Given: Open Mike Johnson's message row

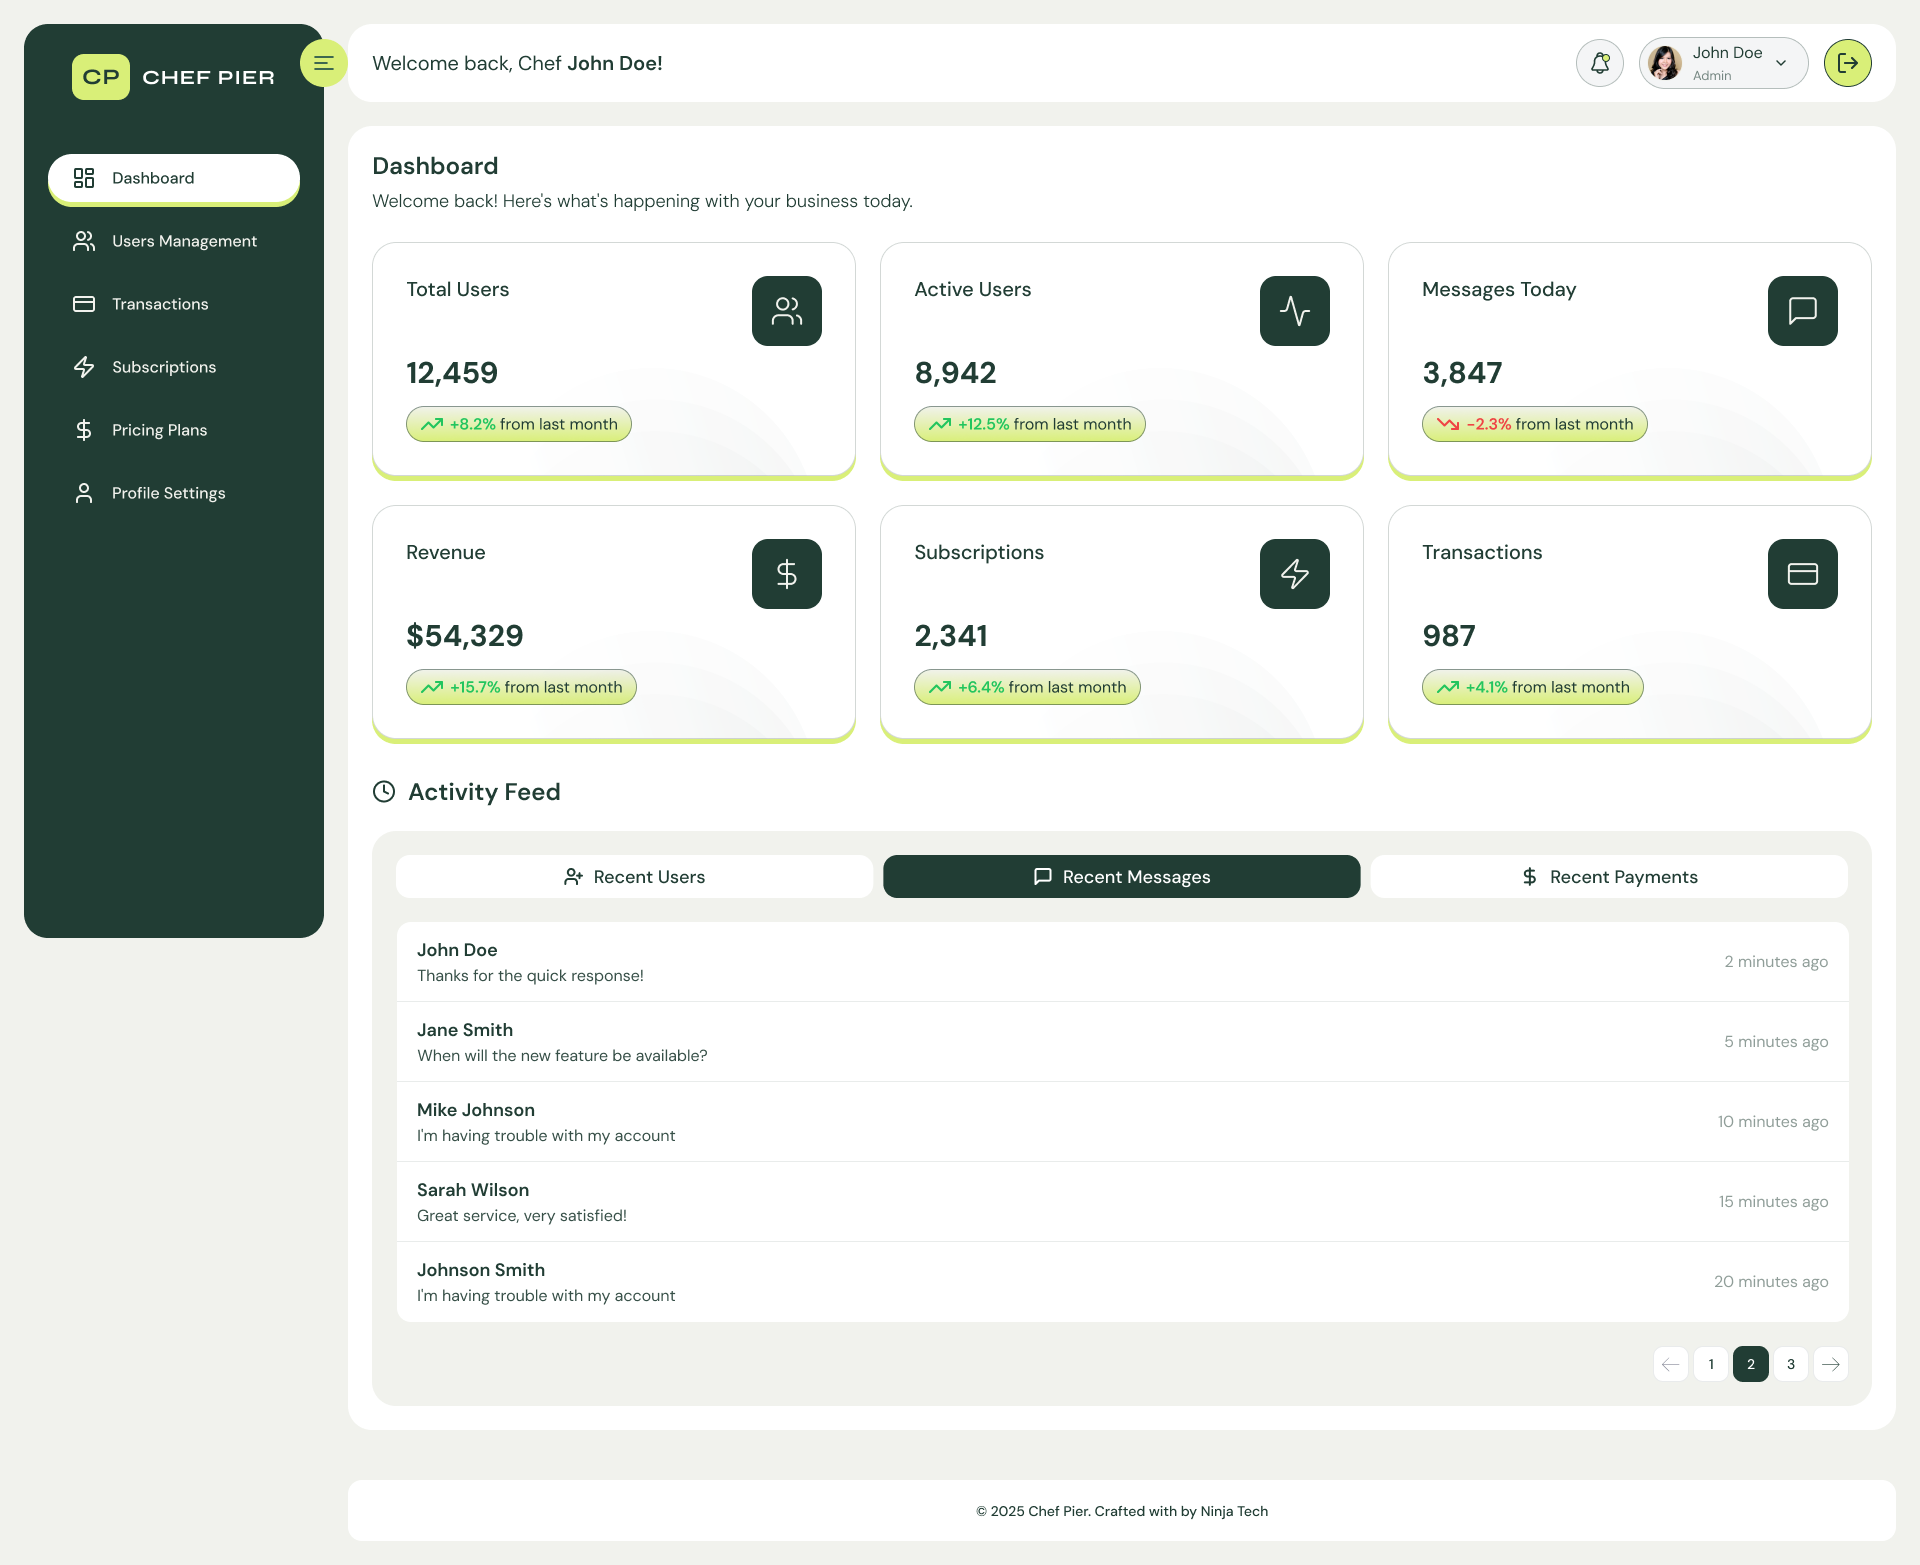Looking at the screenshot, I should 1121,1122.
